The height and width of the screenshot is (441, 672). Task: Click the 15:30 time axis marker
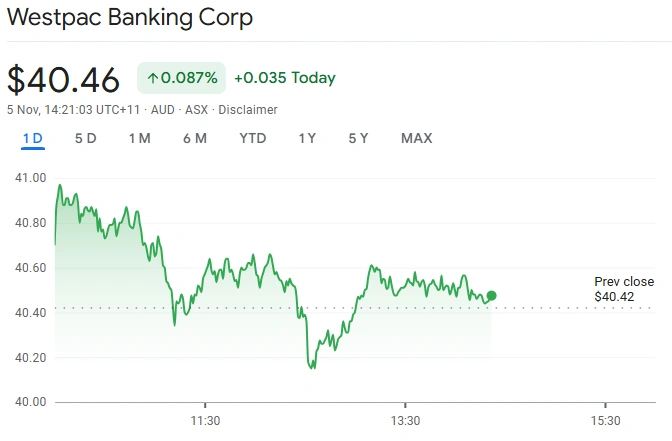pos(605,420)
